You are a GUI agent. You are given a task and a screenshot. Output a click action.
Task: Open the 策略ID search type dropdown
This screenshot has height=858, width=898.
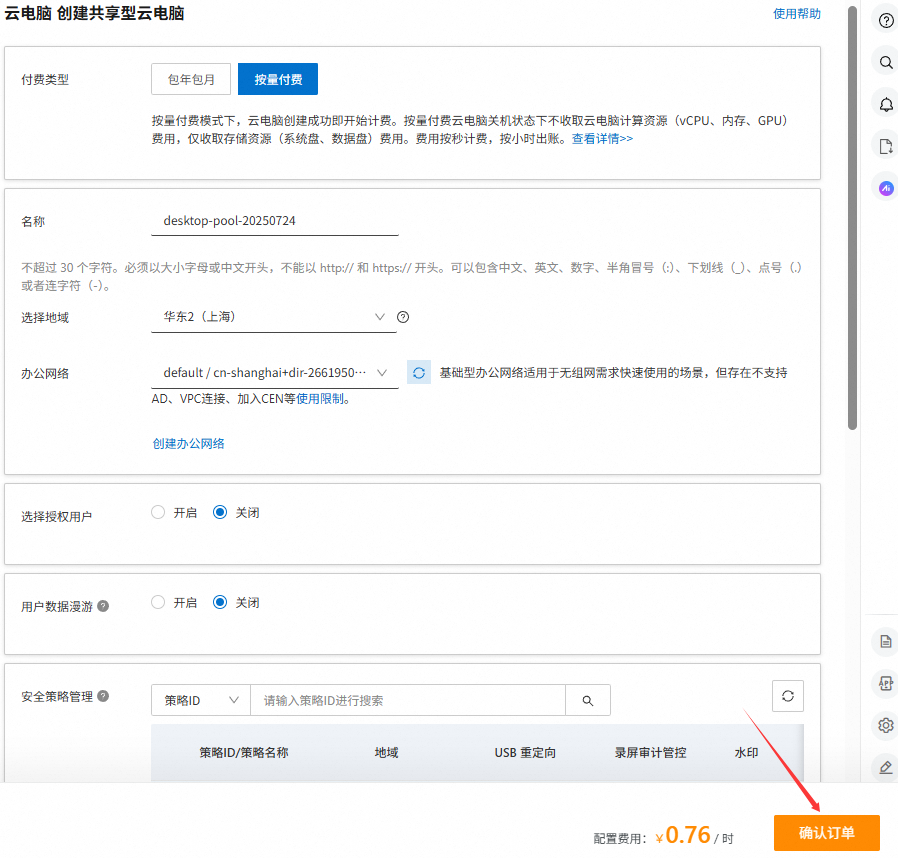[201, 701]
